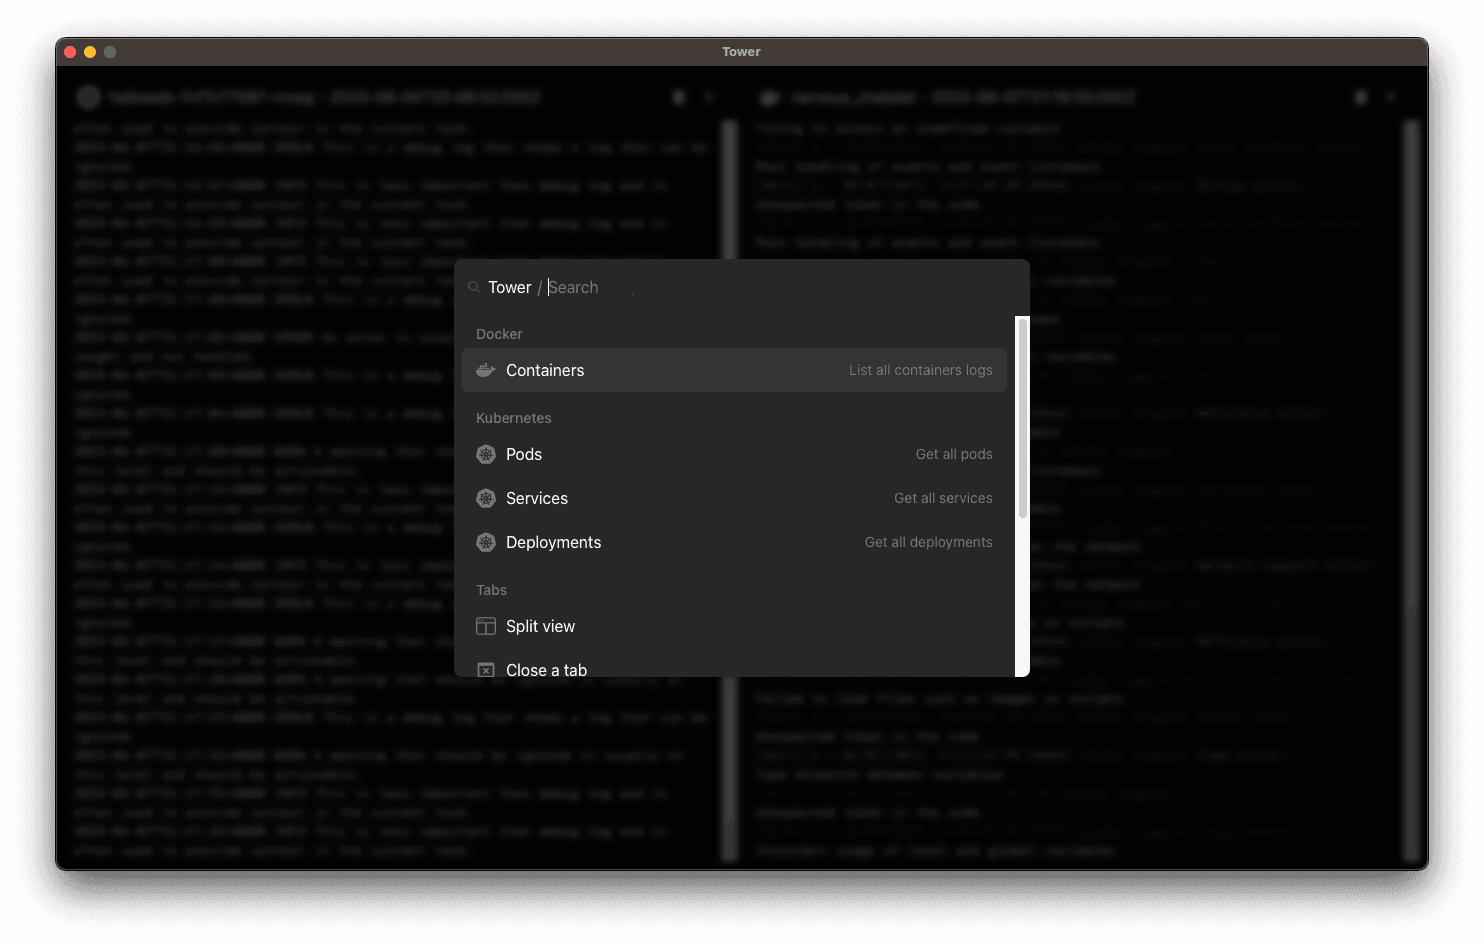
Task: Click the Kubernetes icon next to Services
Action: coord(486,498)
